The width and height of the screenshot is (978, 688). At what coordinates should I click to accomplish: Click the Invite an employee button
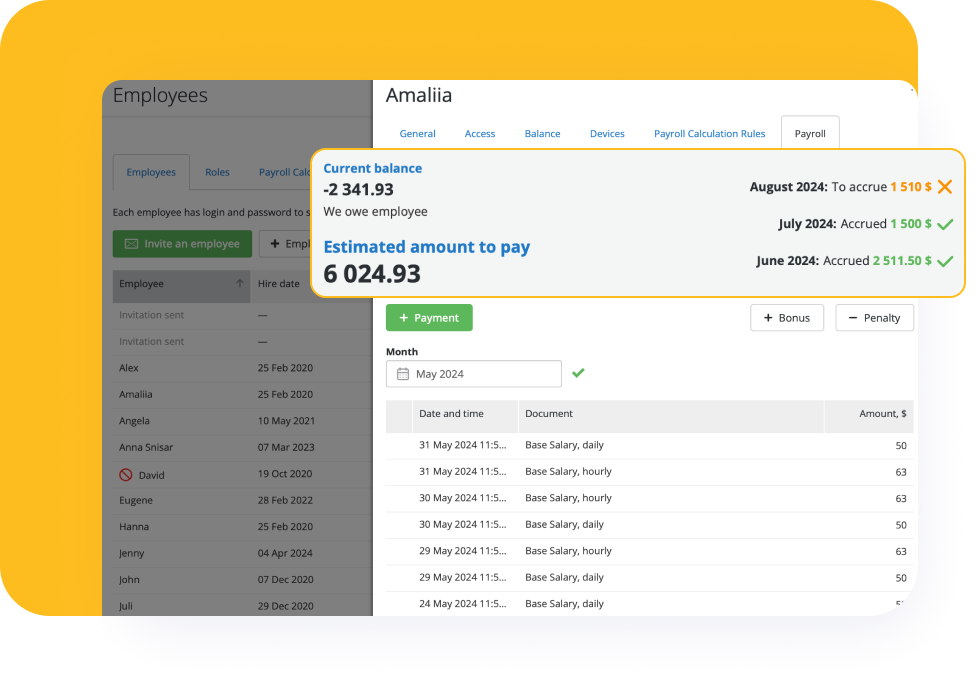pyautogui.click(x=182, y=243)
